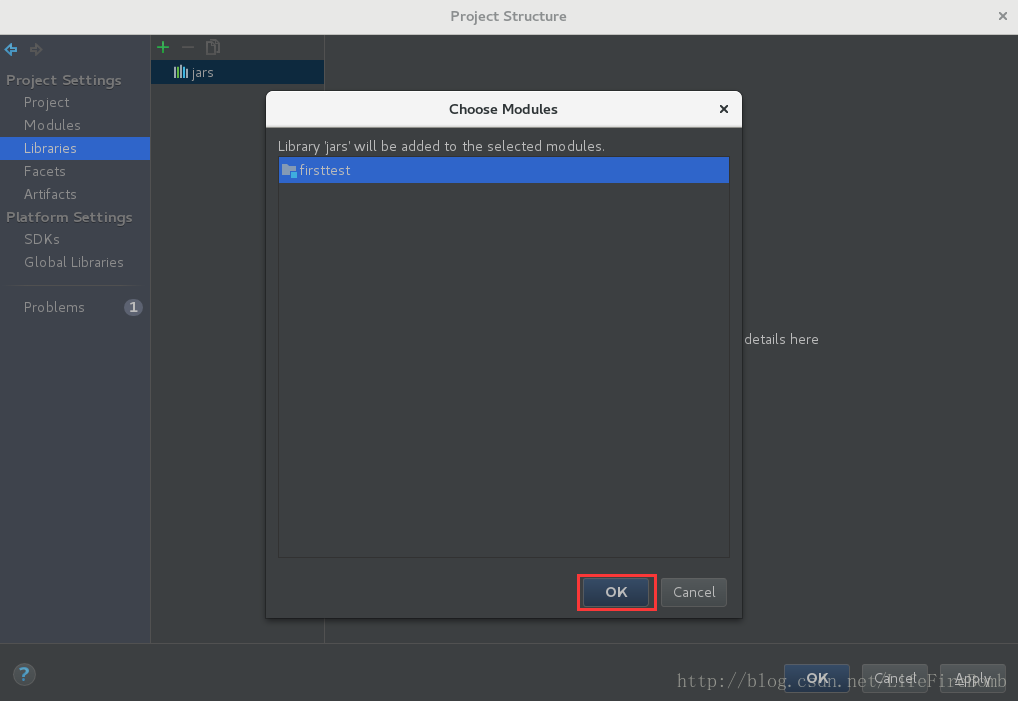
Task: Click Apply in Project Structure window
Action: pos(973,678)
